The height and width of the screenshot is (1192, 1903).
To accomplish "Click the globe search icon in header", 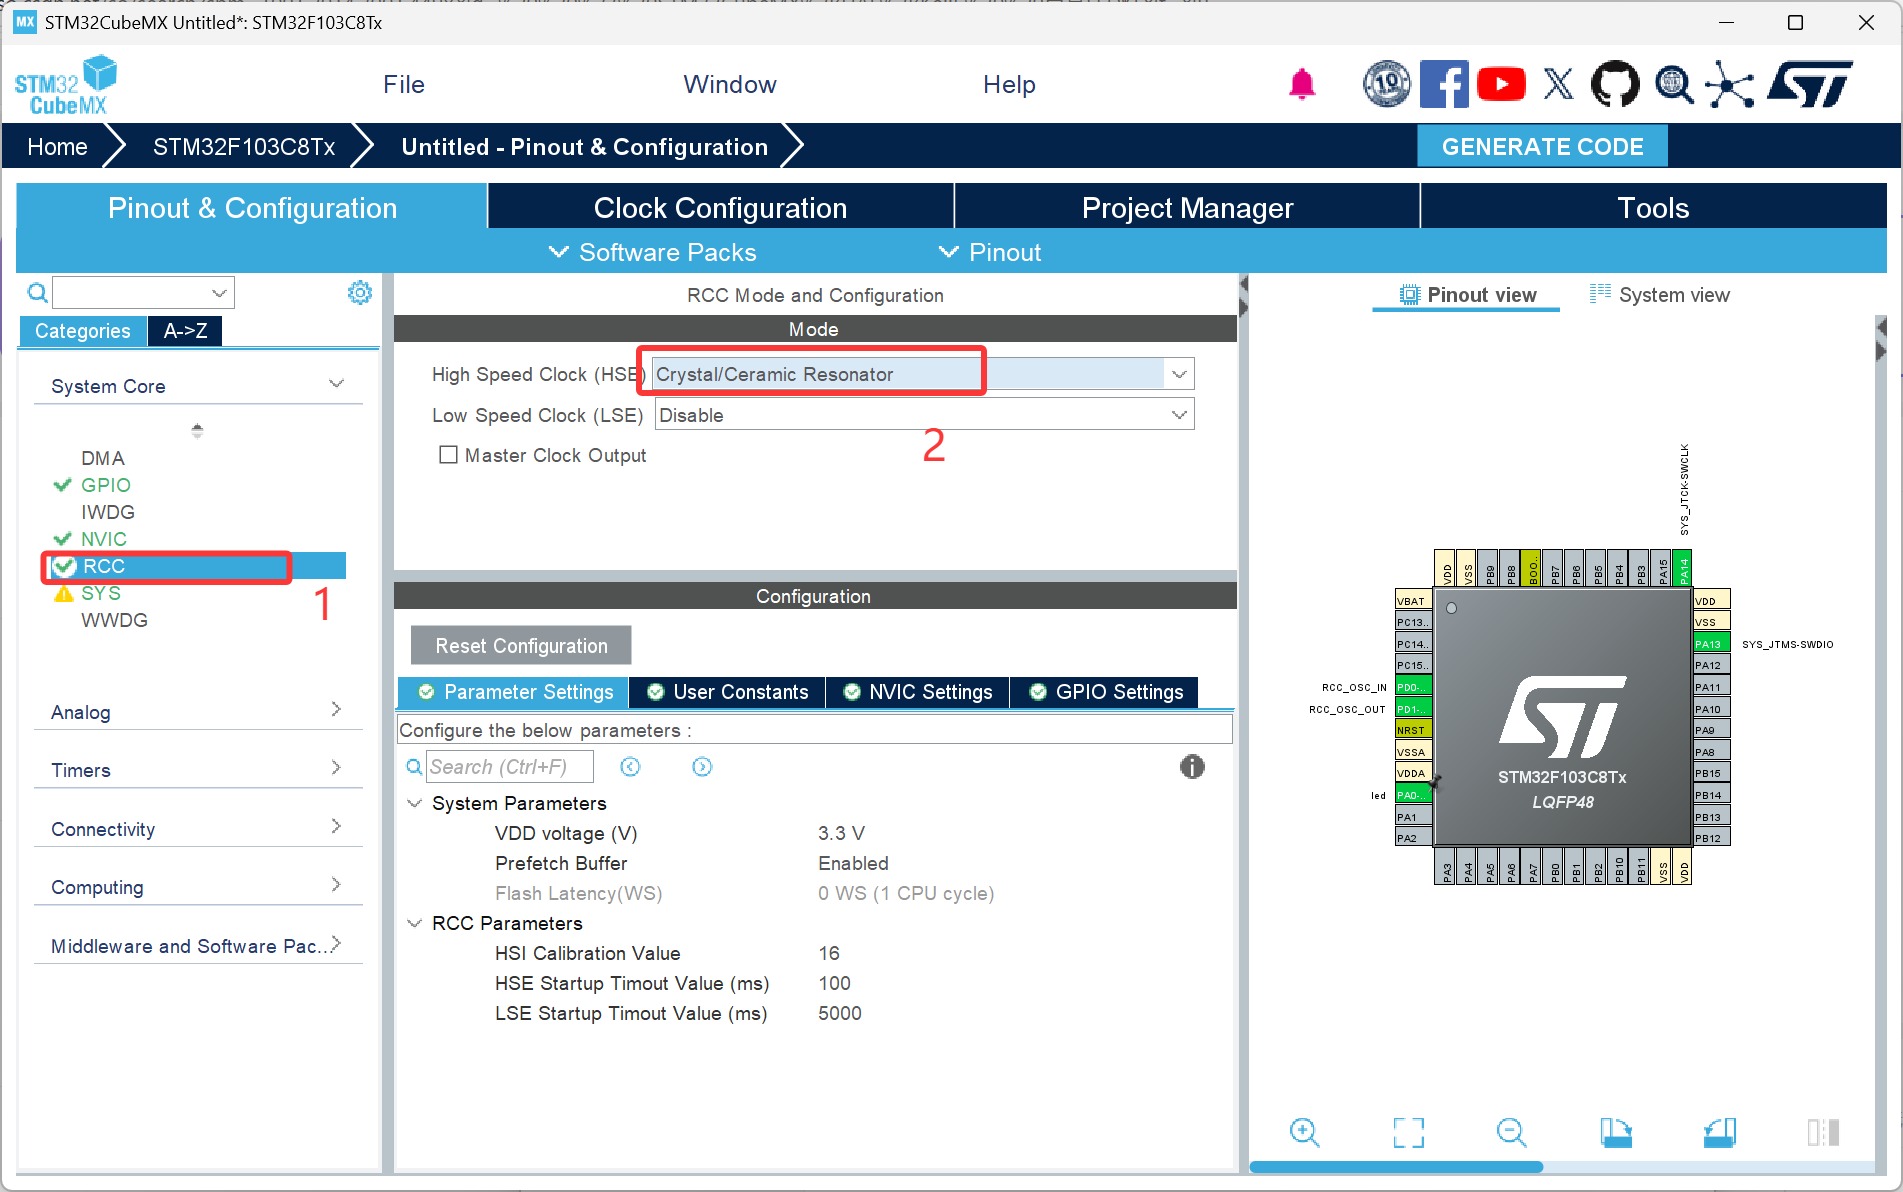I will coord(1673,84).
